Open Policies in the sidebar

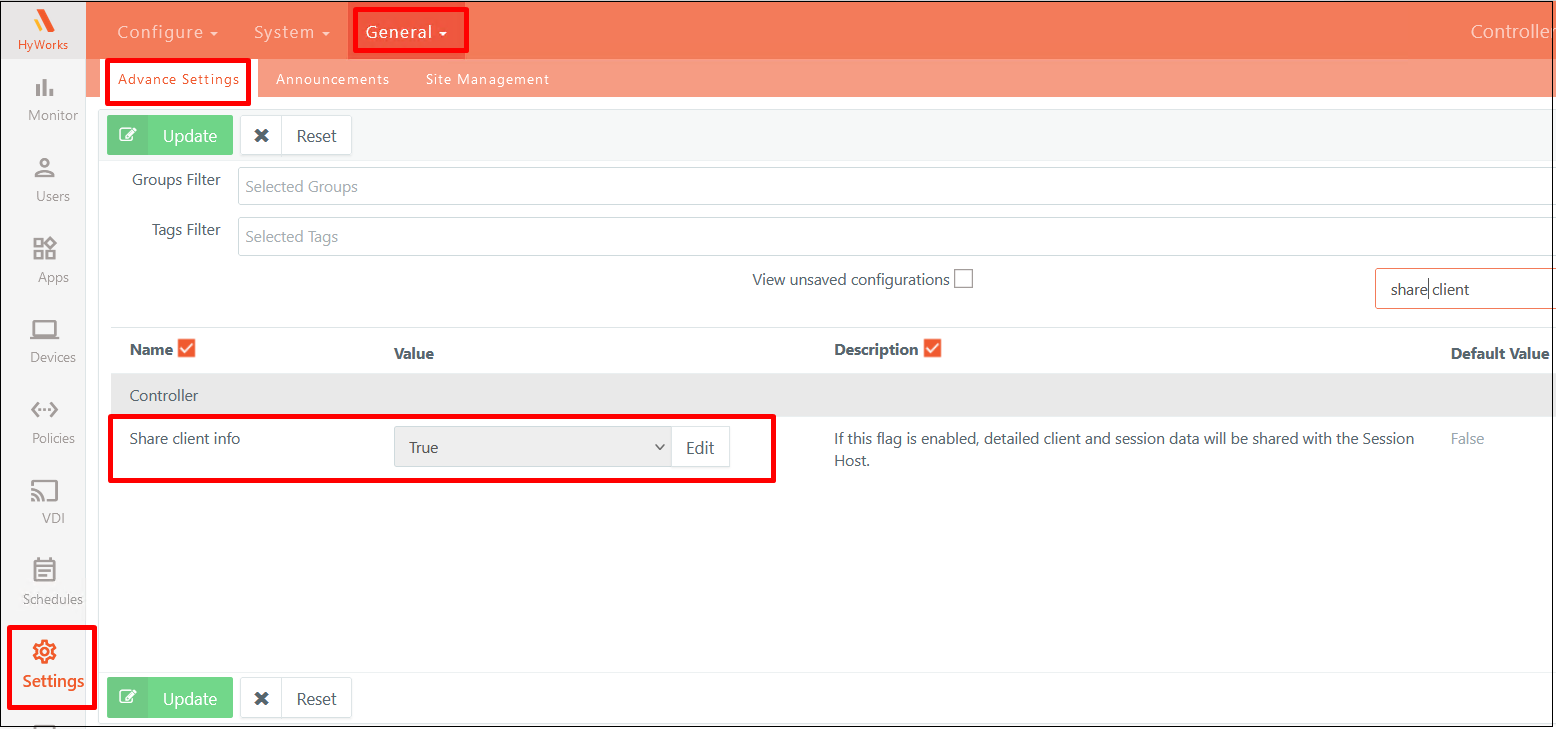[45, 410]
